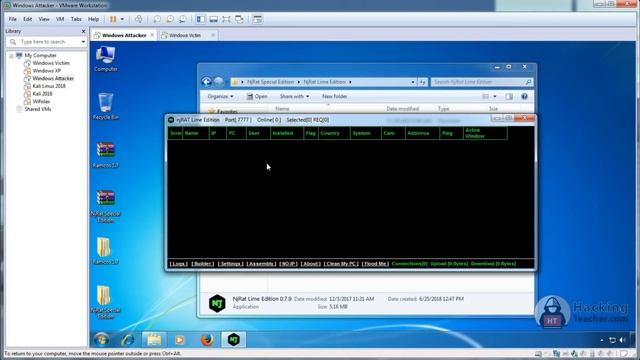
Task: Select Wifislax in the library tree
Action: coord(41,101)
